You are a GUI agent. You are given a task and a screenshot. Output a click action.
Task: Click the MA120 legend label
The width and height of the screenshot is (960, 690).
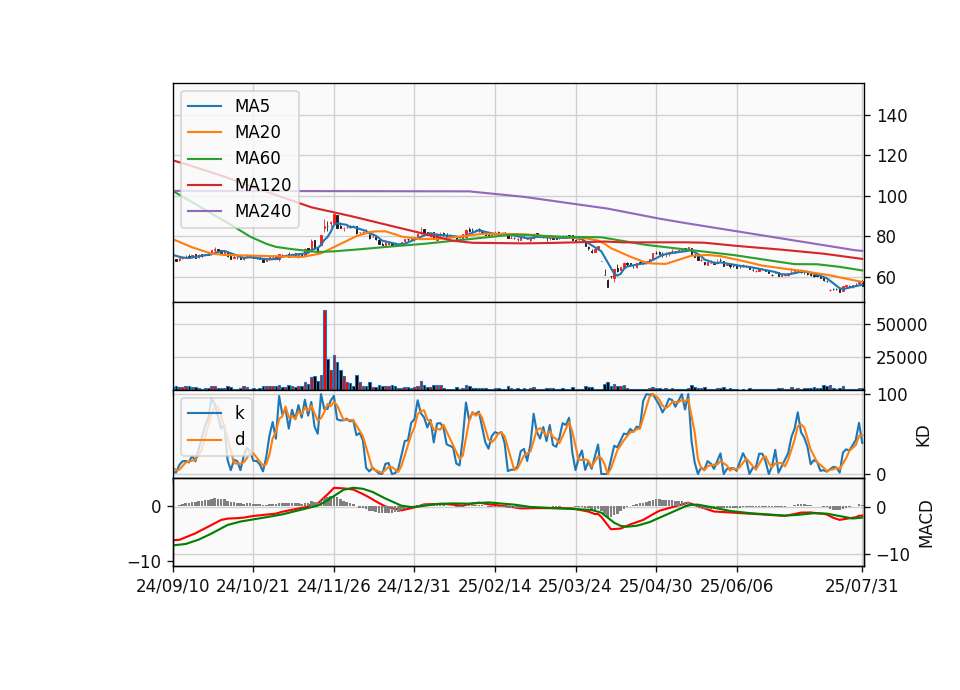(263, 185)
